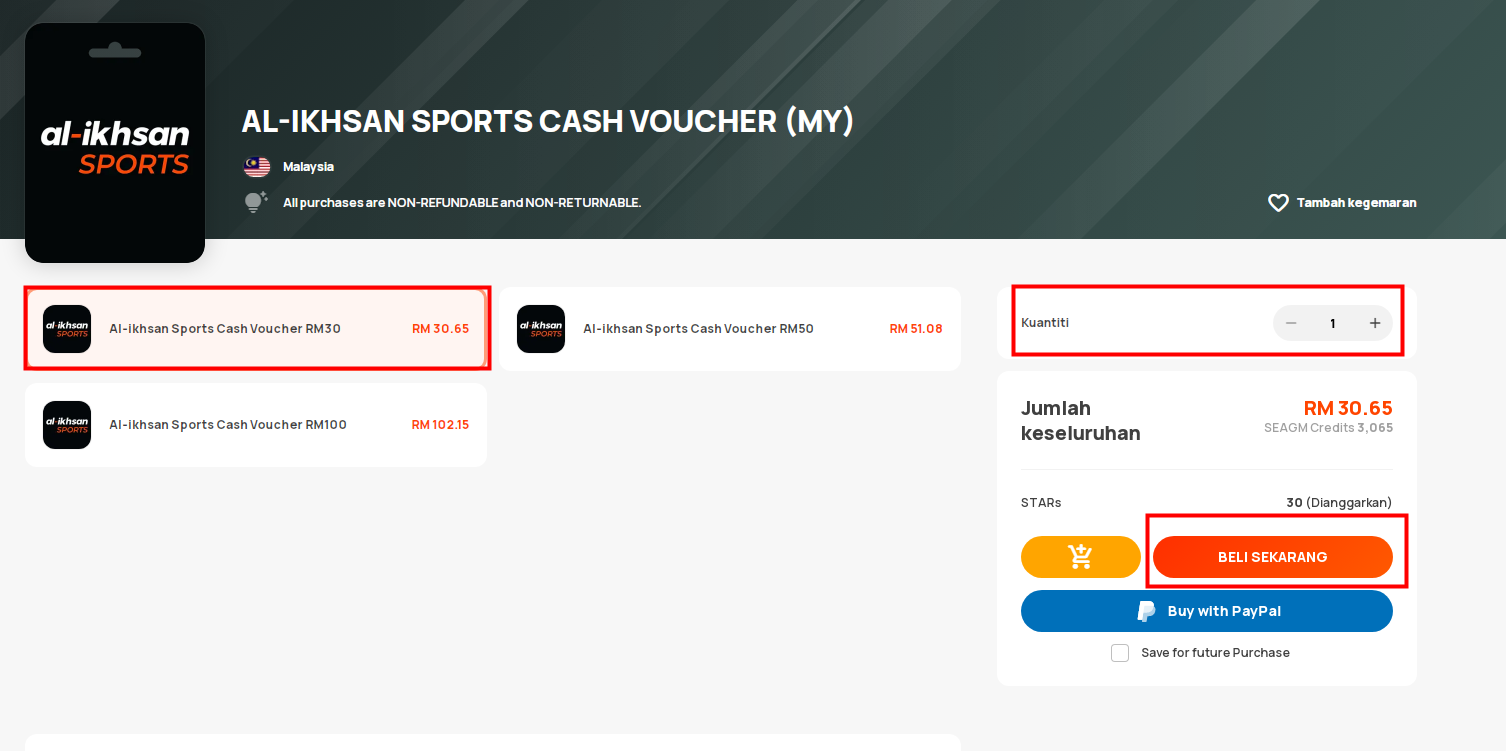
Task: Click the RM50 voucher logo icon
Action: point(541,329)
